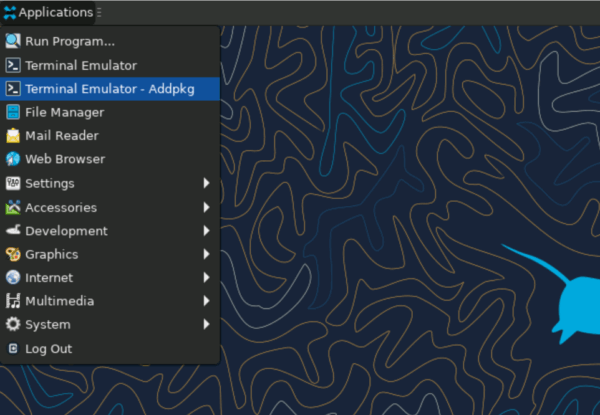The height and width of the screenshot is (415, 600).
Task: Expand the Internet submenu arrow
Action: pyautogui.click(x=207, y=277)
